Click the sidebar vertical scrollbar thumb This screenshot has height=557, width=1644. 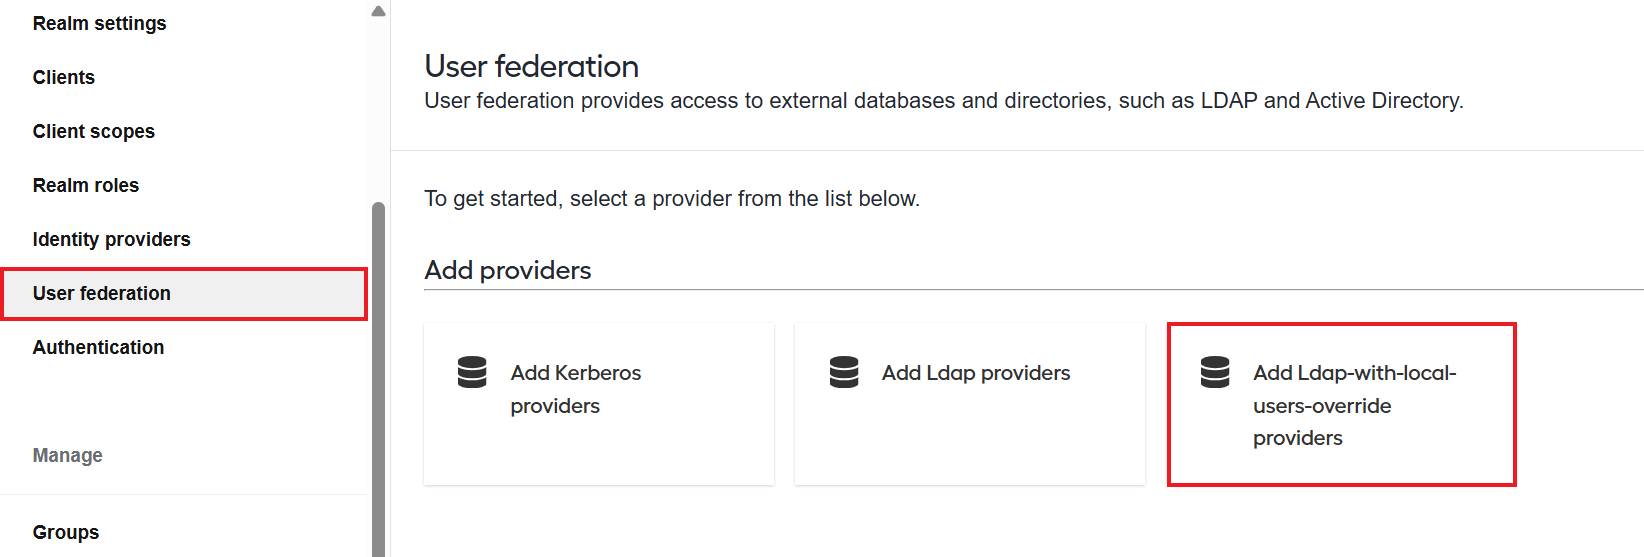point(378,380)
